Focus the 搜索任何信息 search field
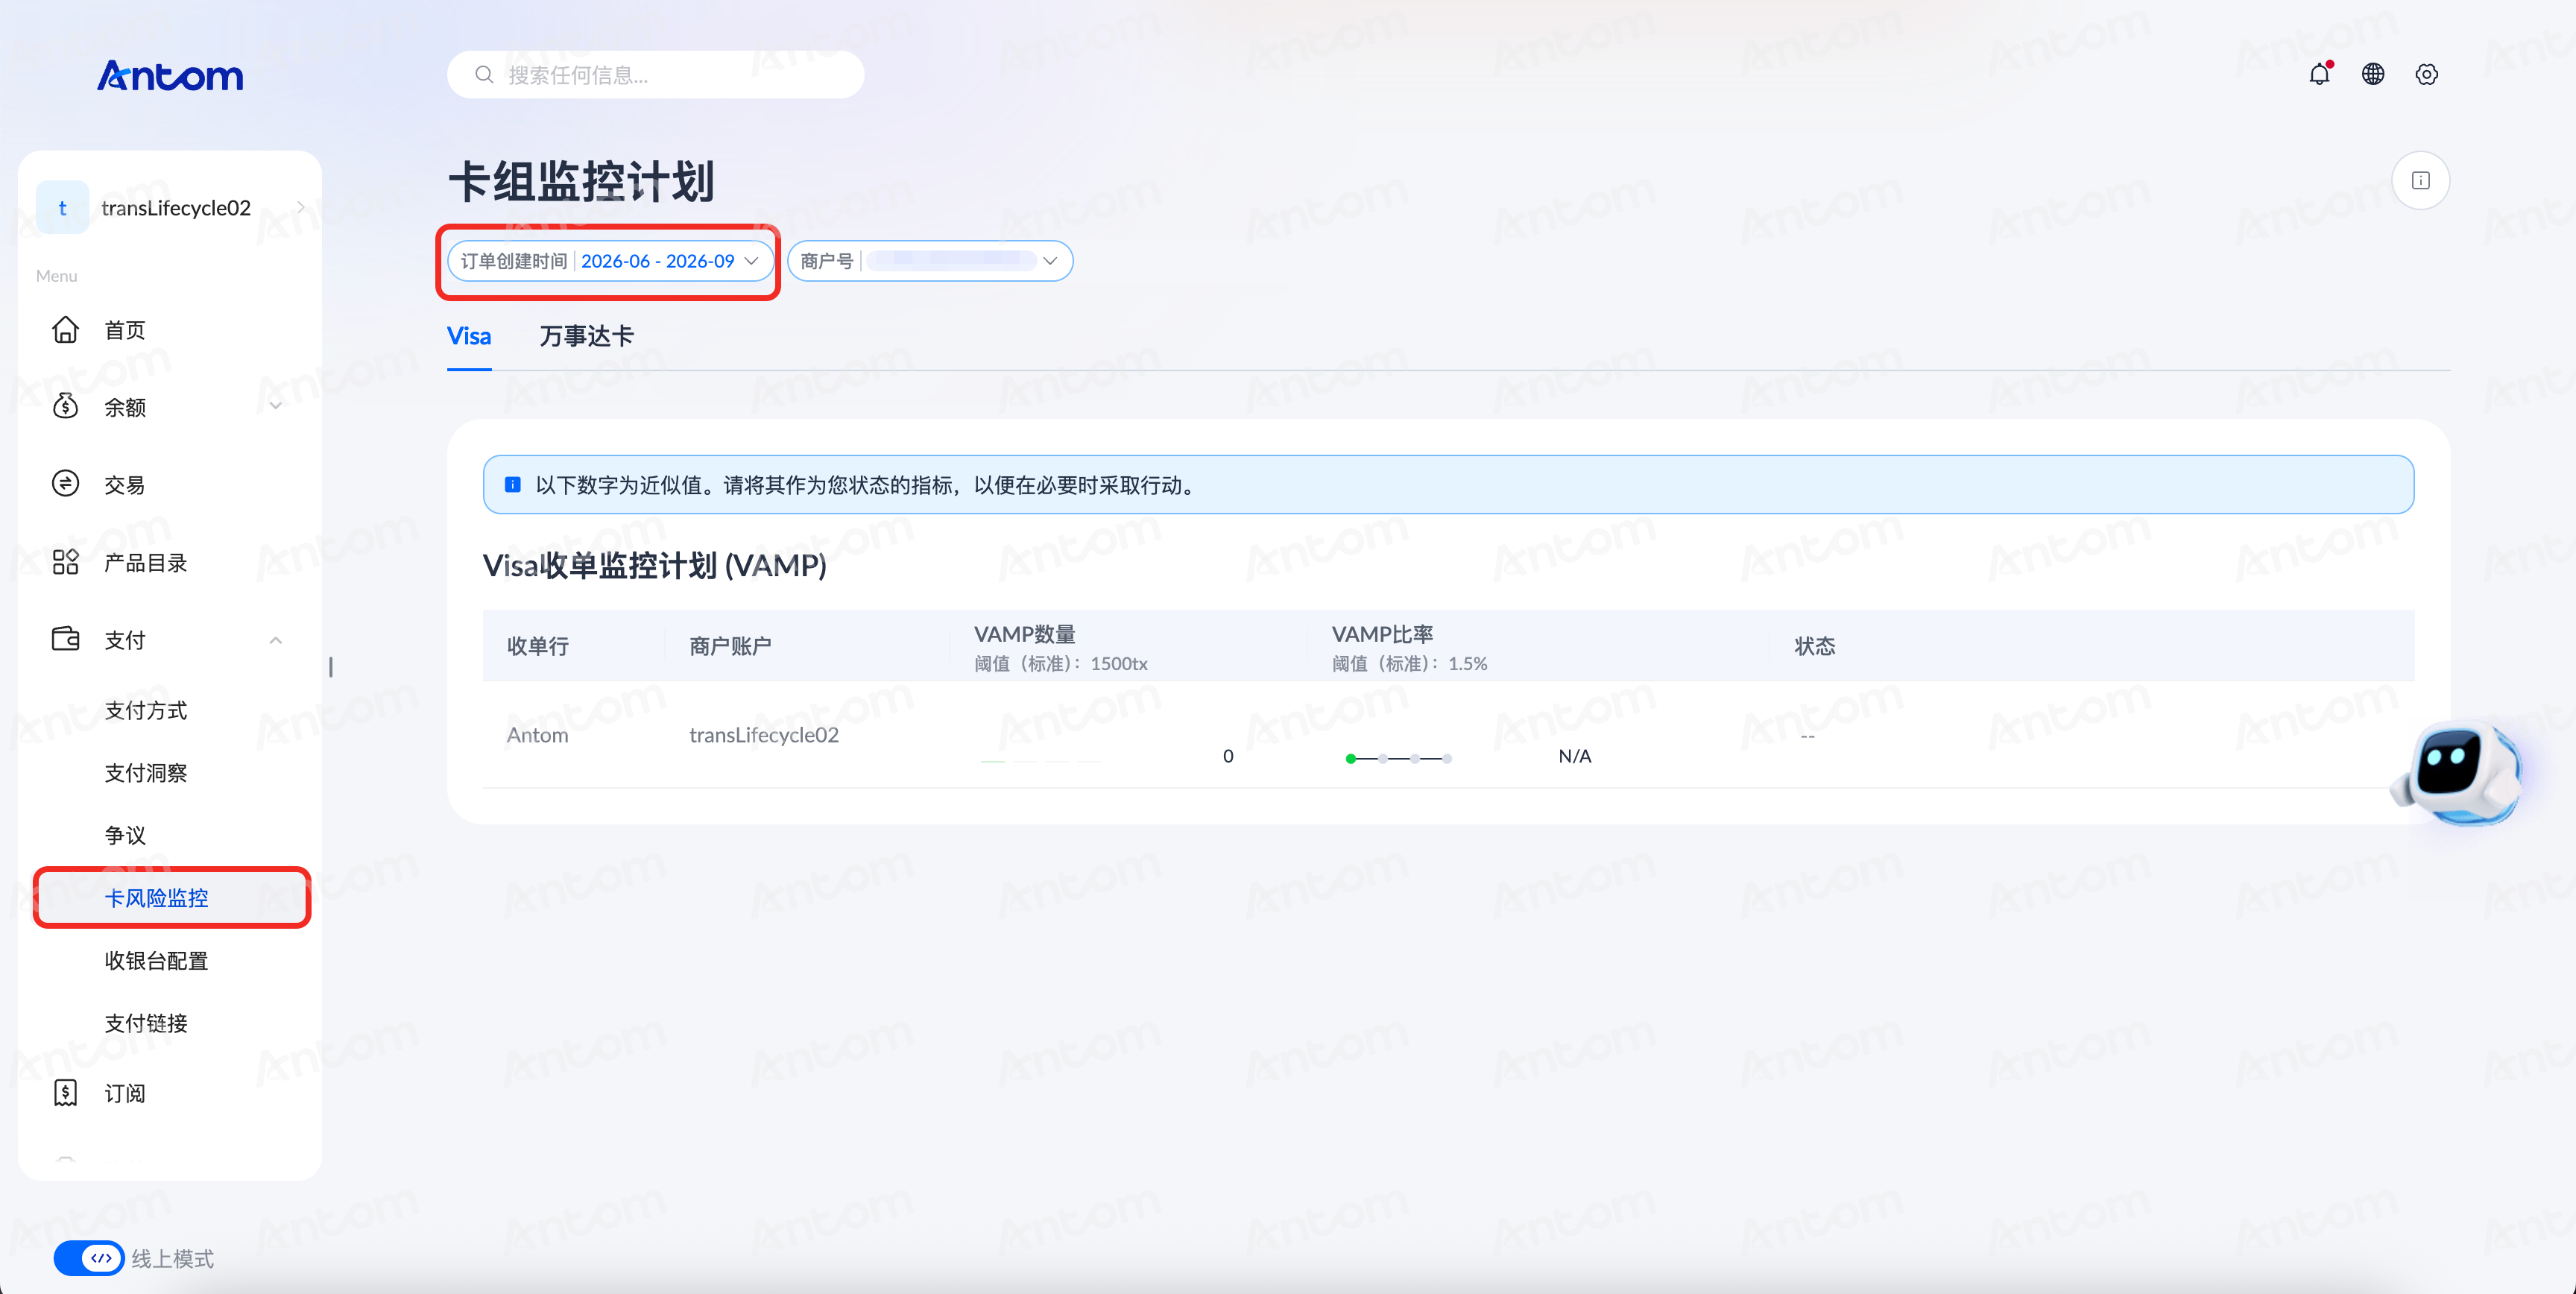Screen dimensions: 2576x1294 [655, 75]
